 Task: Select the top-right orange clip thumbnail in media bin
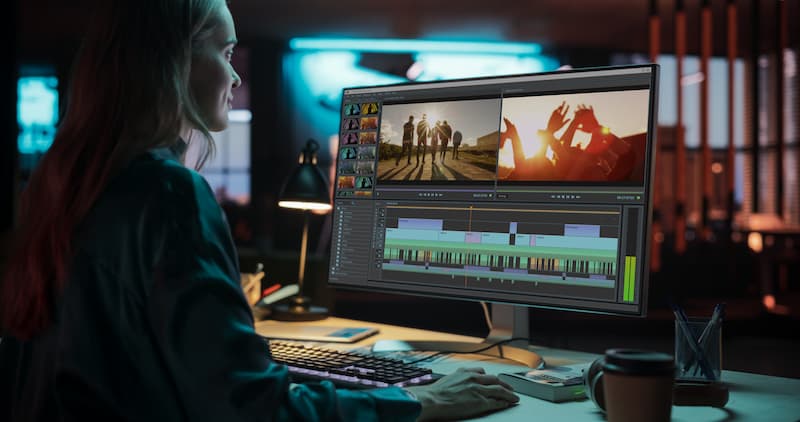coord(370,108)
